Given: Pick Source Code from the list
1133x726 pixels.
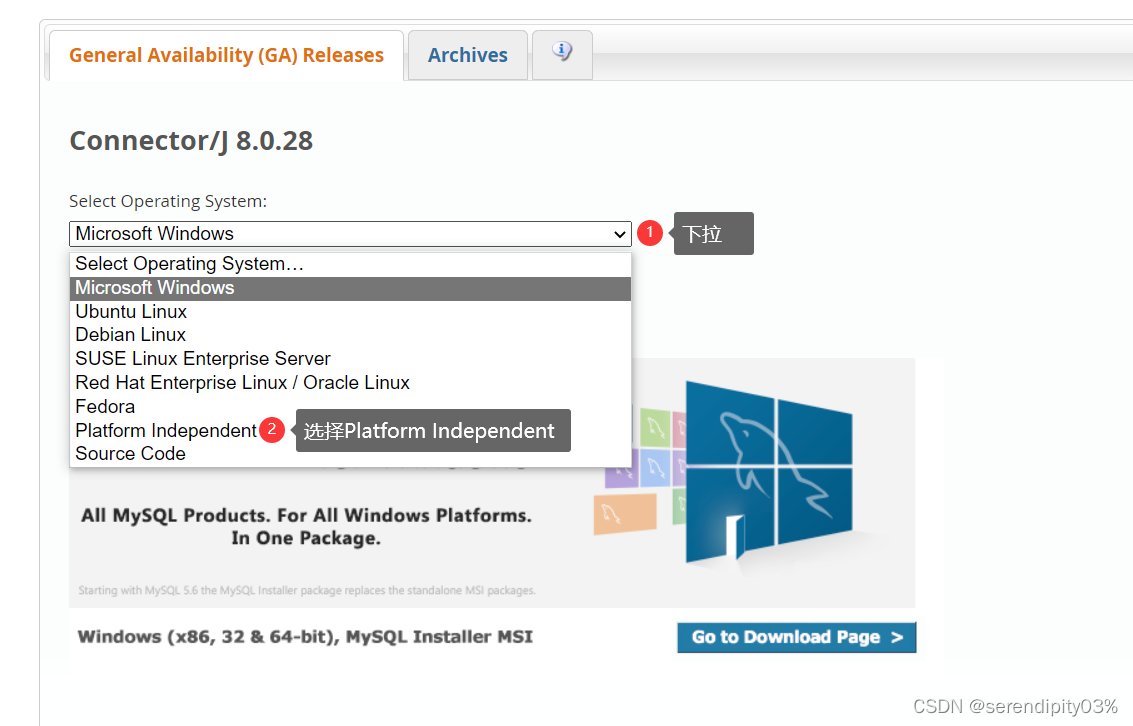Looking at the screenshot, I should (x=350, y=454).
